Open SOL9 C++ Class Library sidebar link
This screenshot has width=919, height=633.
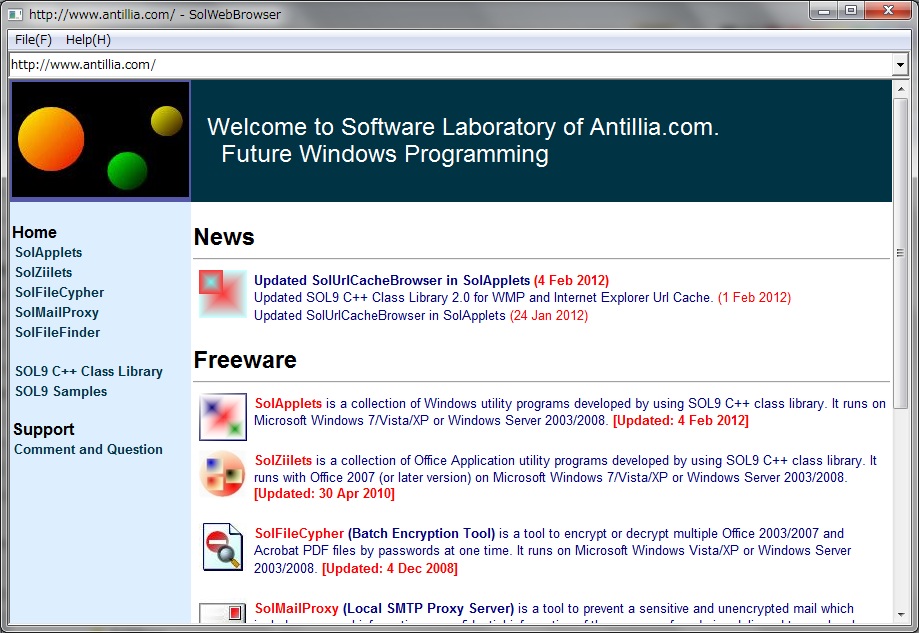[x=89, y=372]
